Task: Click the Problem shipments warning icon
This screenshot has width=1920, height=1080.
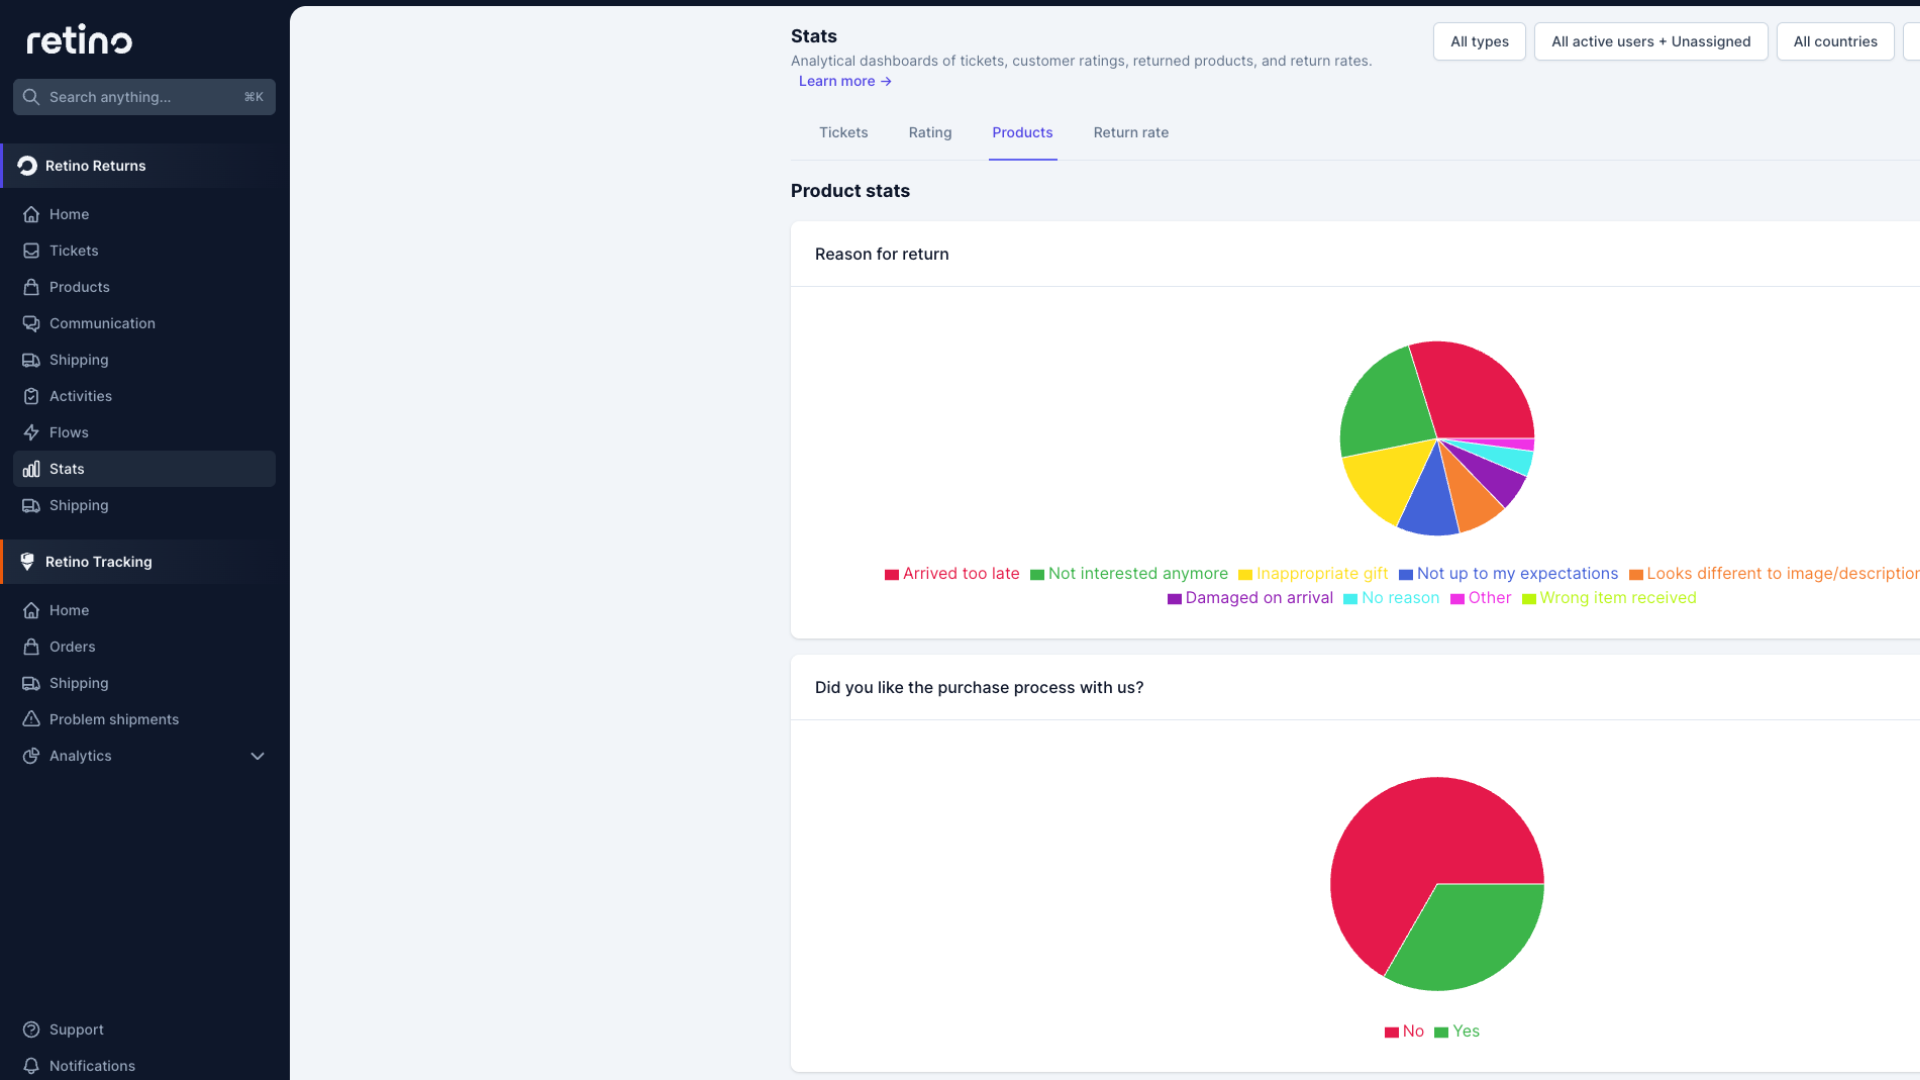Action: click(31, 719)
